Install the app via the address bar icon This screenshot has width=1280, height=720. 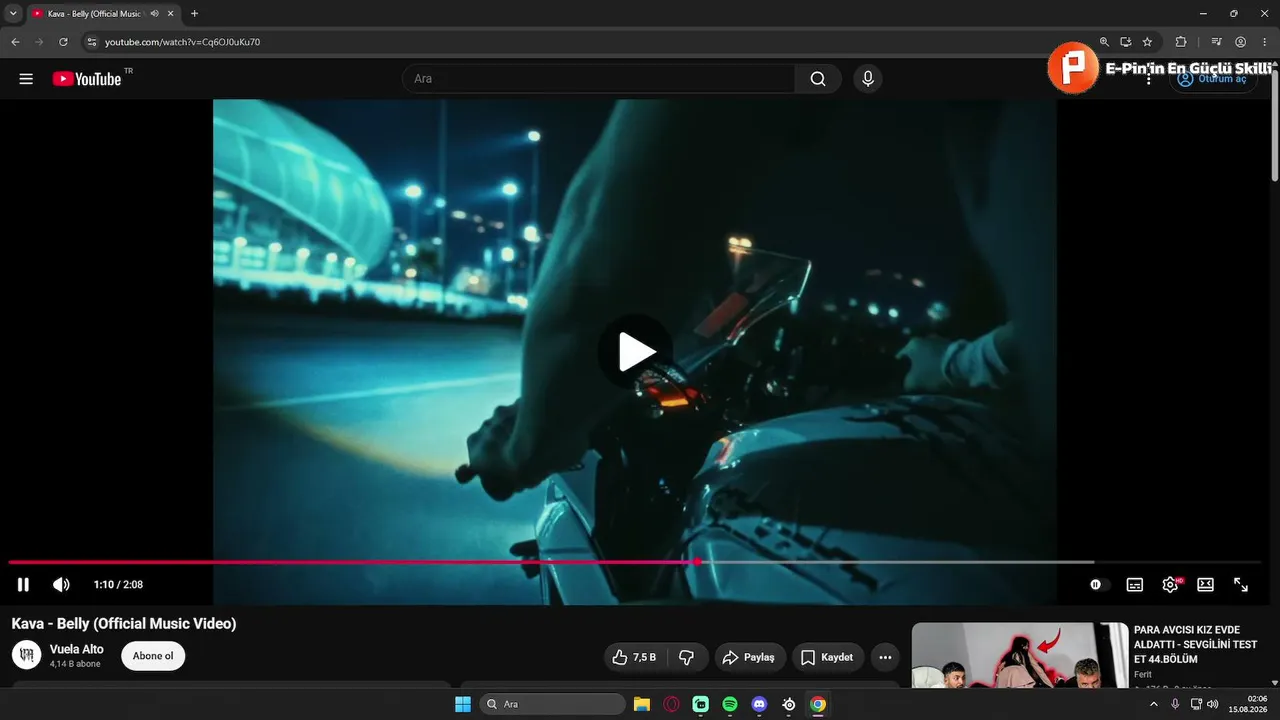[x=1126, y=42]
